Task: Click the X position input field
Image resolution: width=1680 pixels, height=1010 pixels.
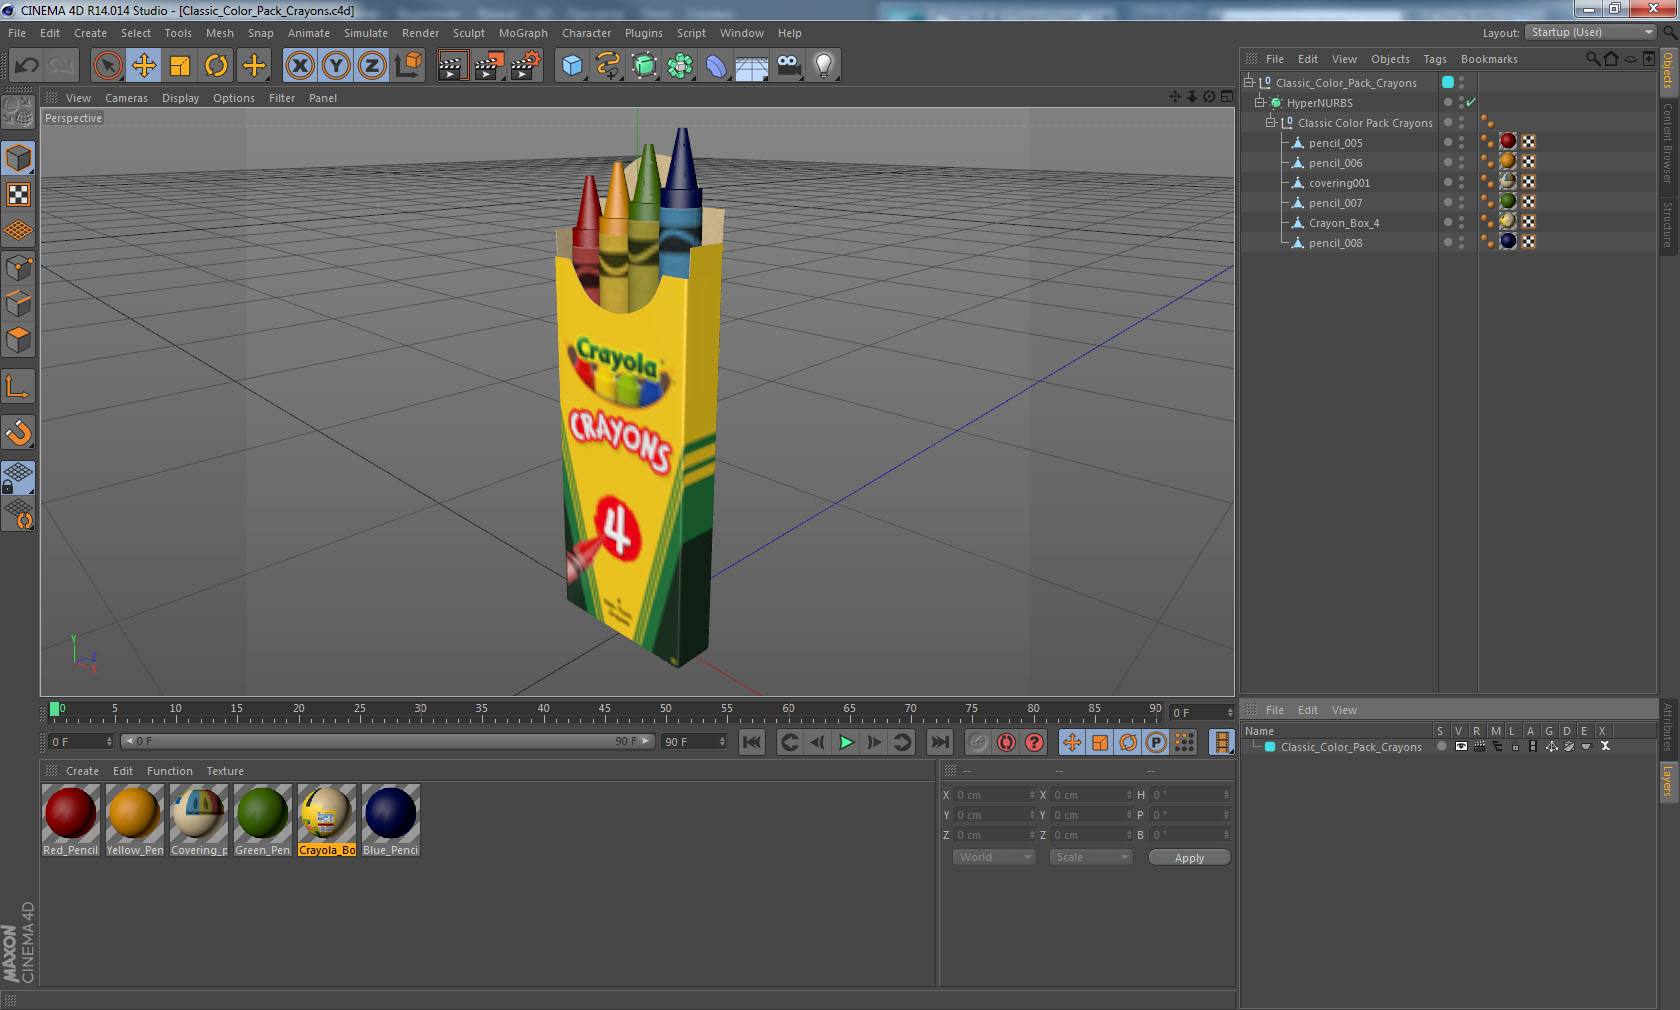Action: tap(995, 795)
